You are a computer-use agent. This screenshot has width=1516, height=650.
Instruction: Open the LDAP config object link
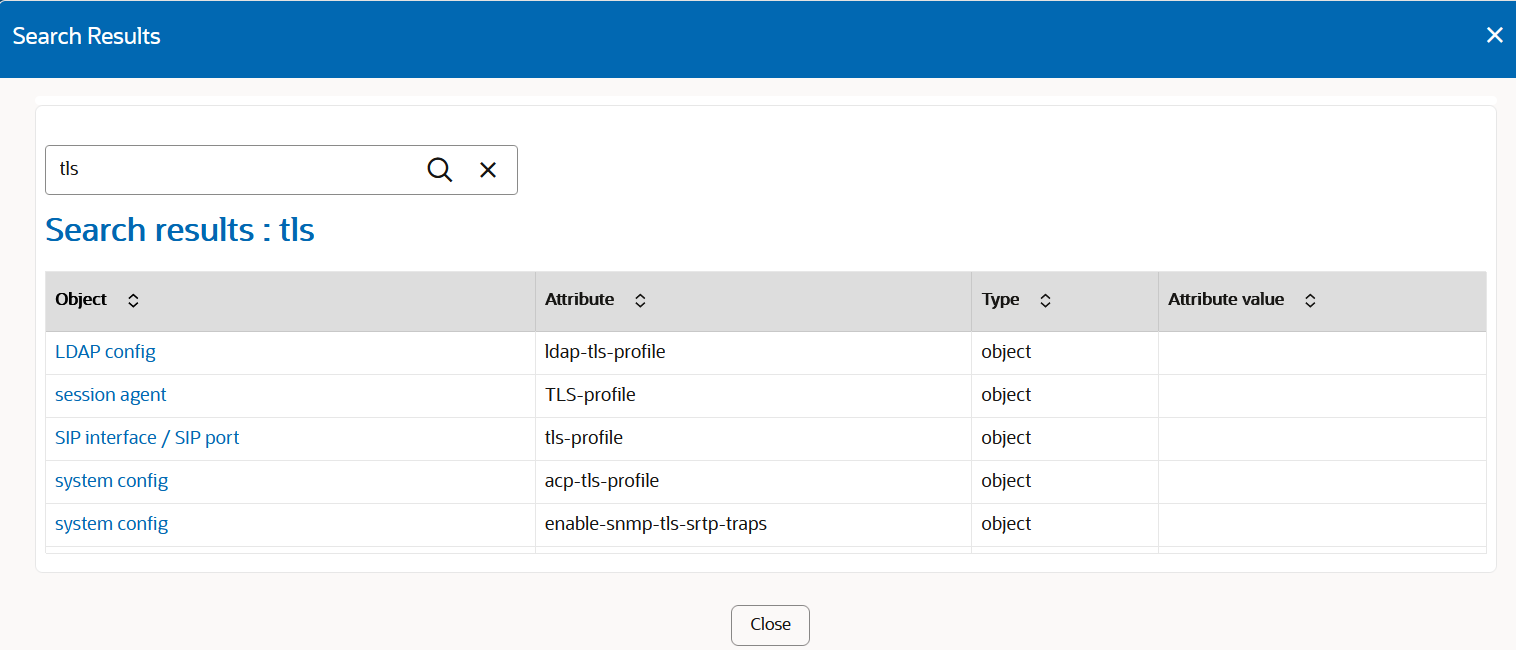click(105, 351)
